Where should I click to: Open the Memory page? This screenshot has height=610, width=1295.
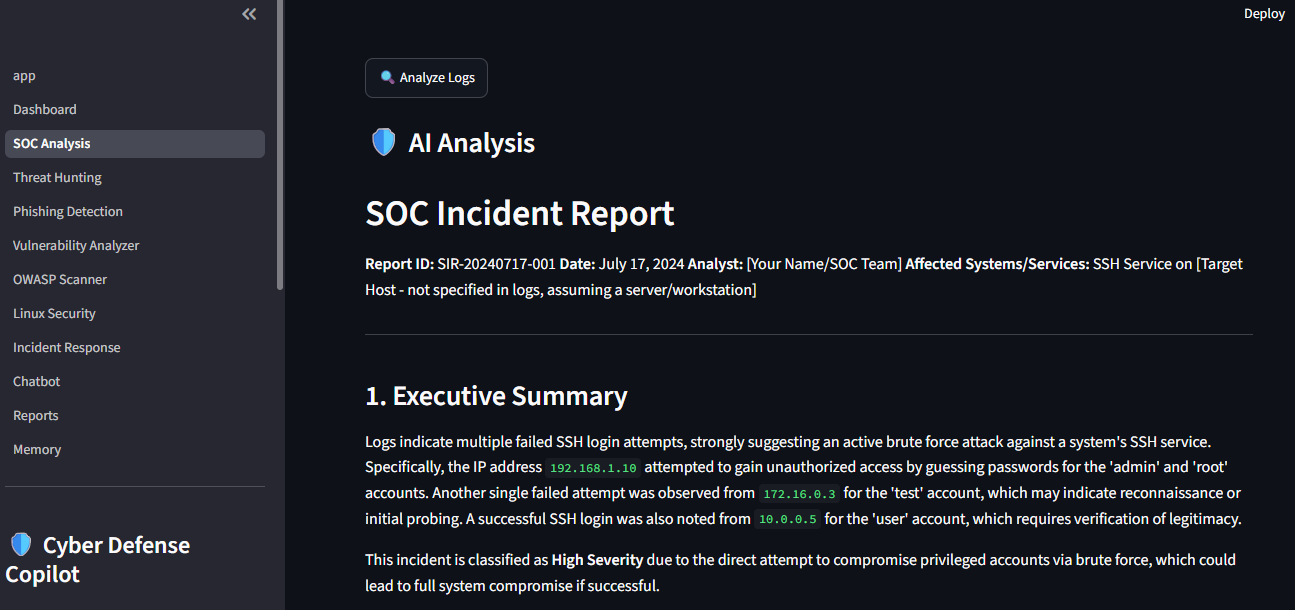click(x=135, y=450)
